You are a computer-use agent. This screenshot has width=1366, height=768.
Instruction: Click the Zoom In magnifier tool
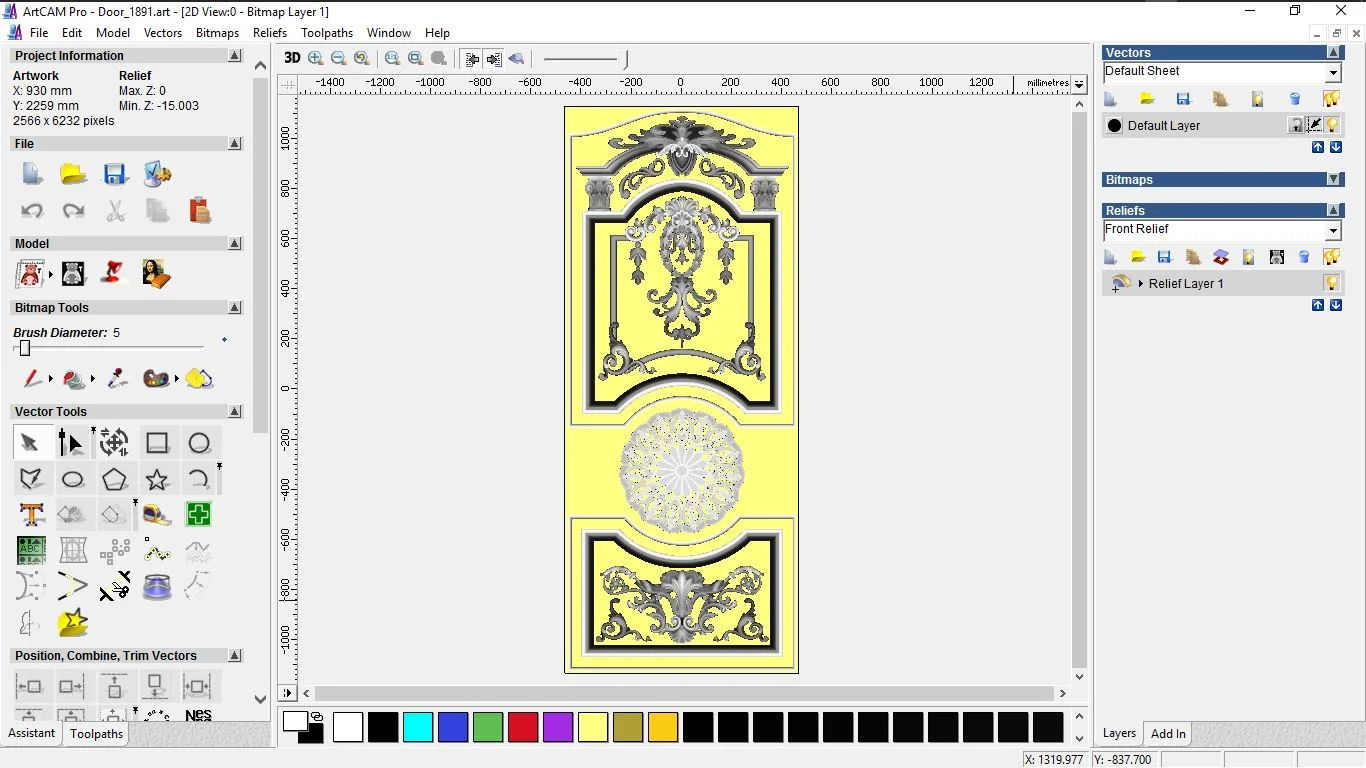click(315, 58)
